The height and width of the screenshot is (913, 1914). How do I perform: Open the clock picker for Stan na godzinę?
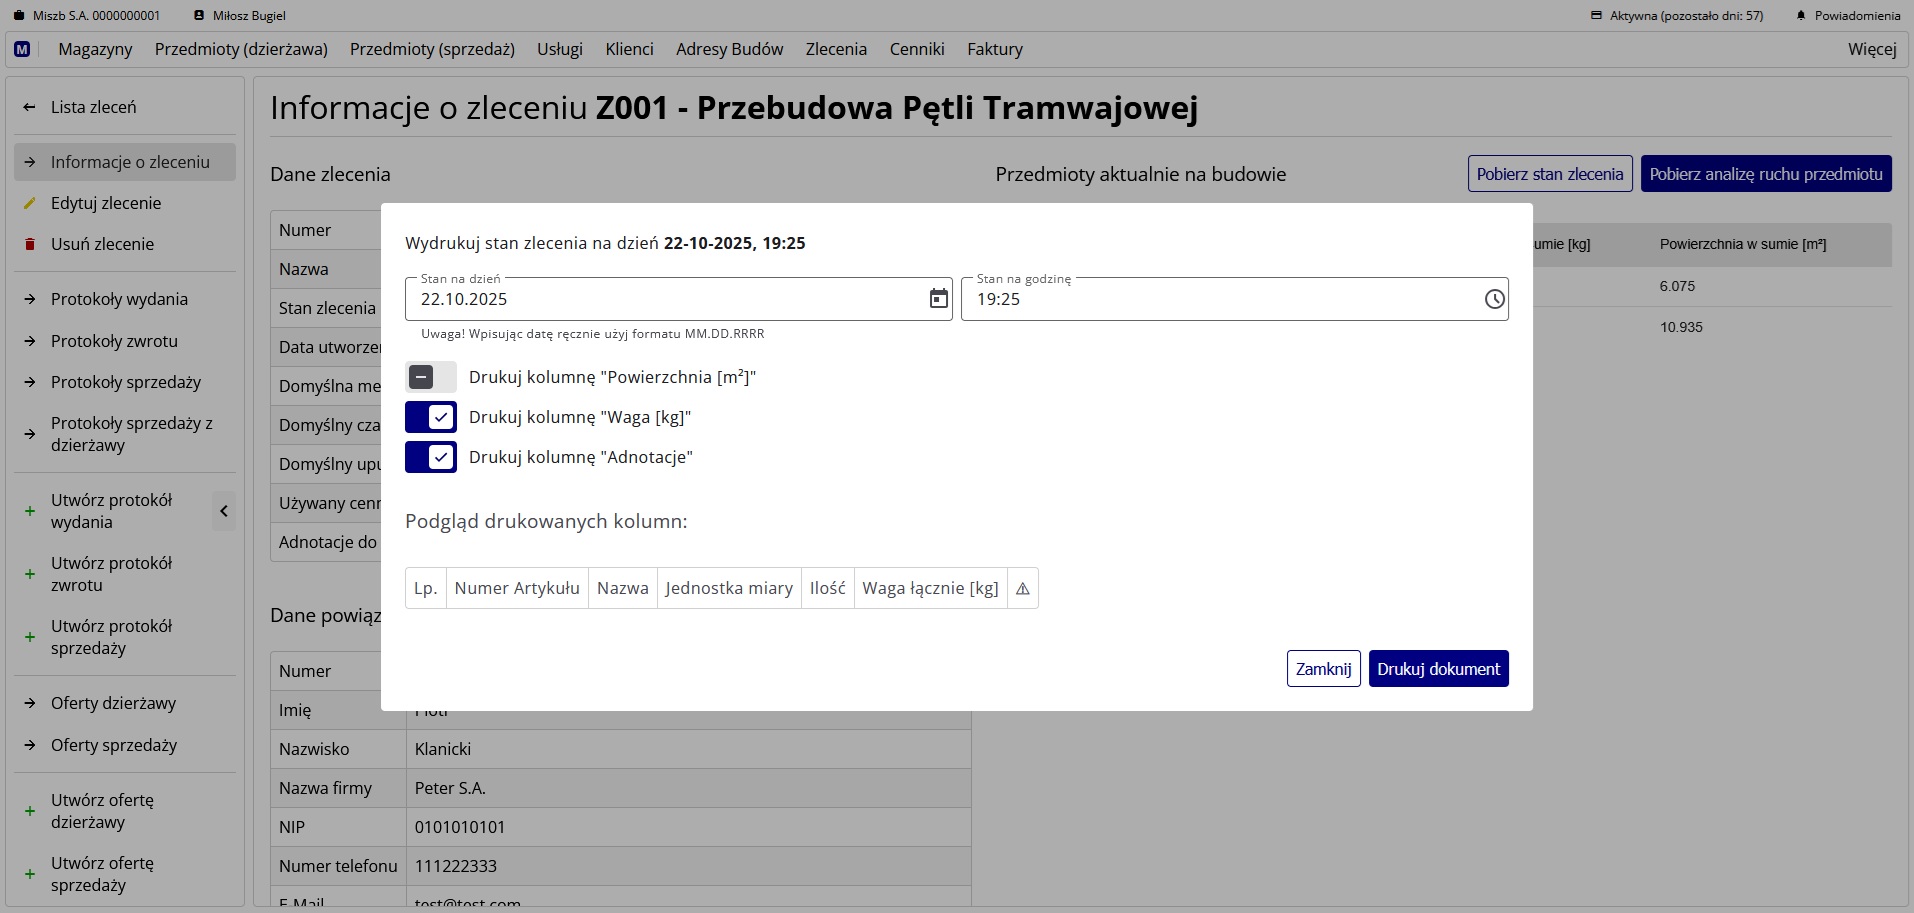(1495, 299)
